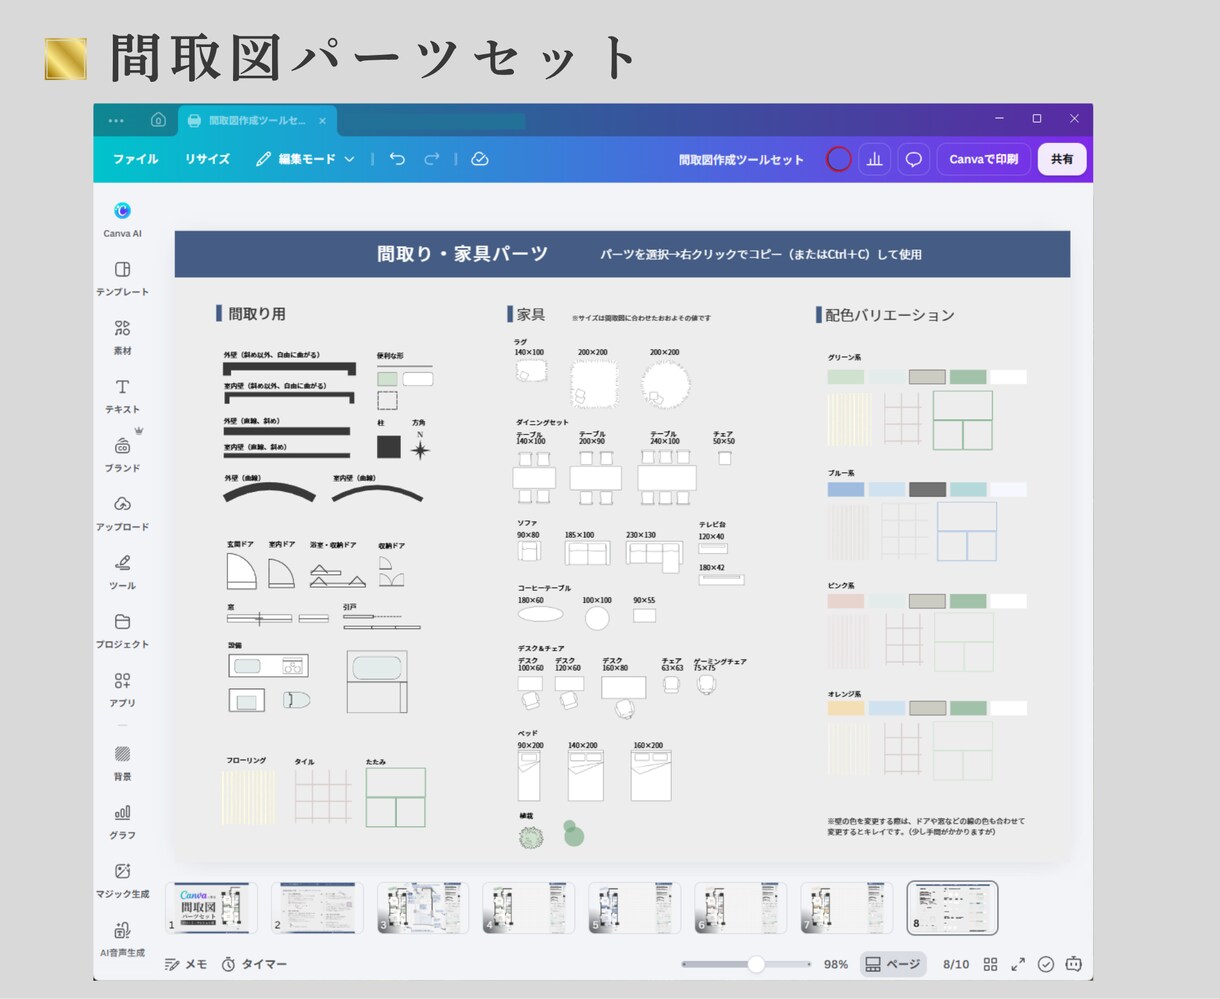This screenshot has width=1220, height=999.
Task: Click the 8/10 page counter
Action: pyautogui.click(x=956, y=964)
